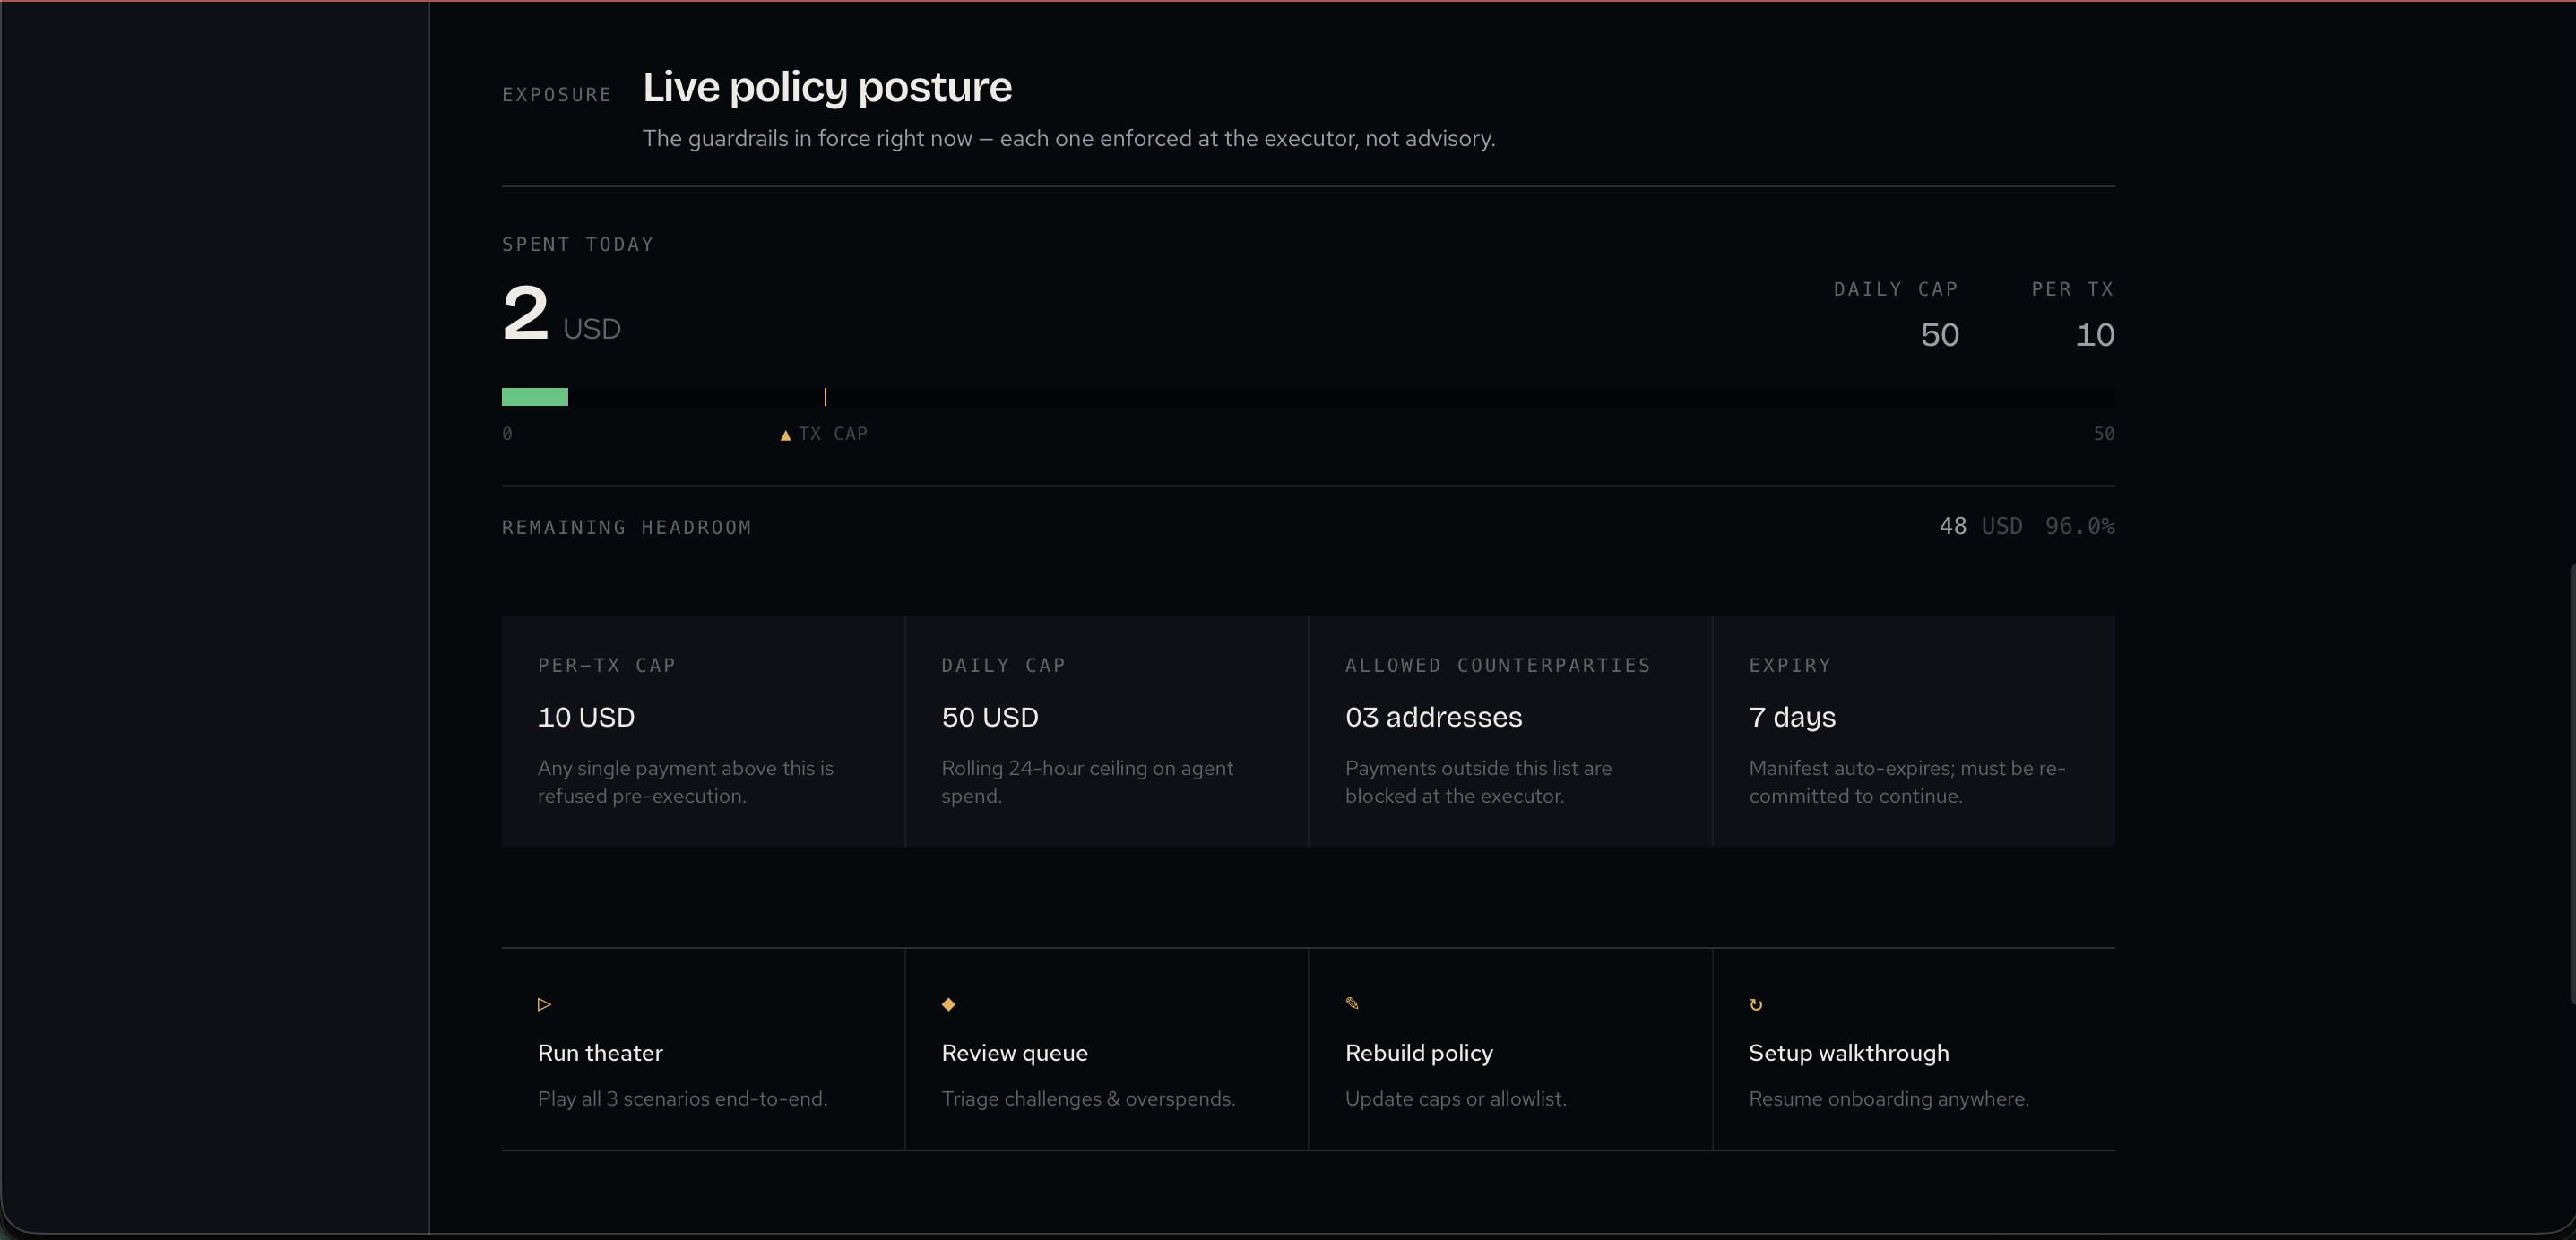Click the TX cap tick on bar
Image resolution: width=2576 pixels, height=1240 pixels.
pyautogui.click(x=825, y=397)
